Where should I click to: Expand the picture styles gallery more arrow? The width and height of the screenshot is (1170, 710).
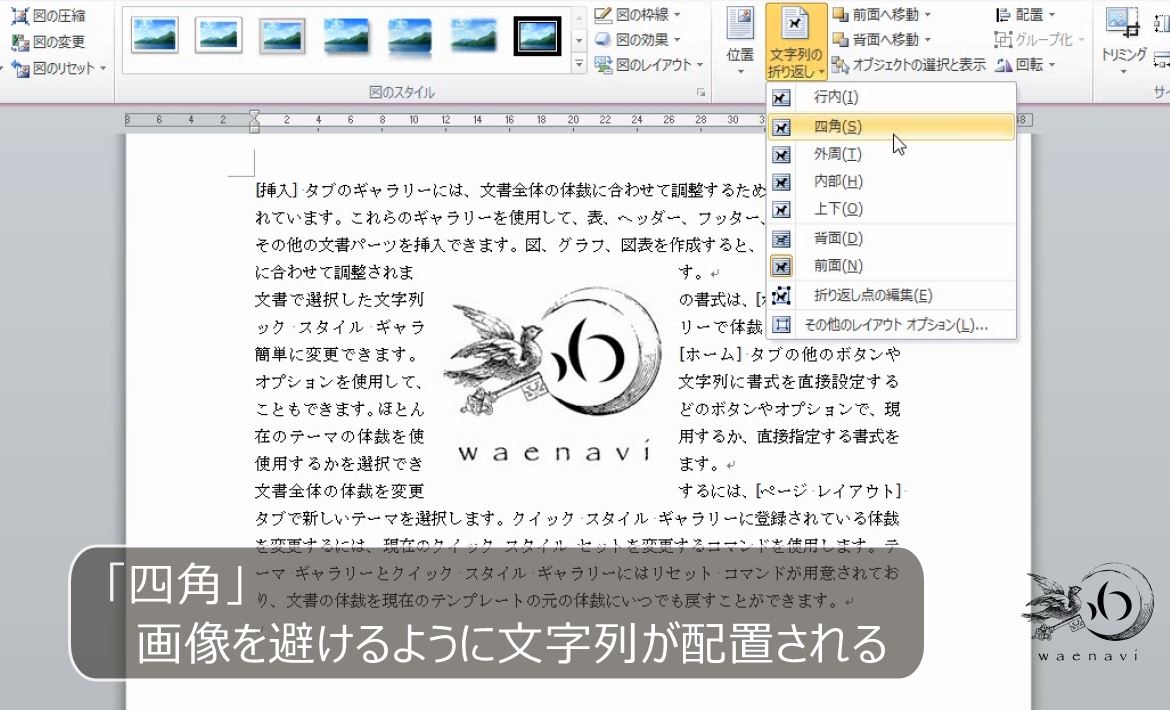pyautogui.click(x=579, y=66)
